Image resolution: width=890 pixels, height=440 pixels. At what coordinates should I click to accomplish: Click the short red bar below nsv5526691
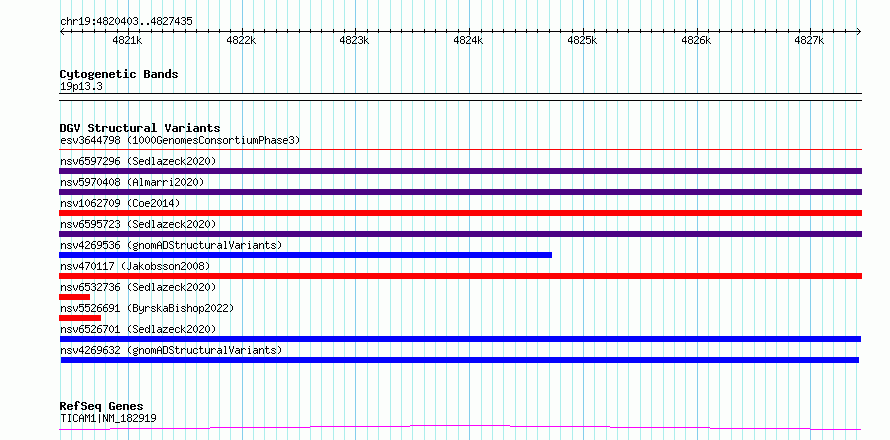tap(79, 318)
